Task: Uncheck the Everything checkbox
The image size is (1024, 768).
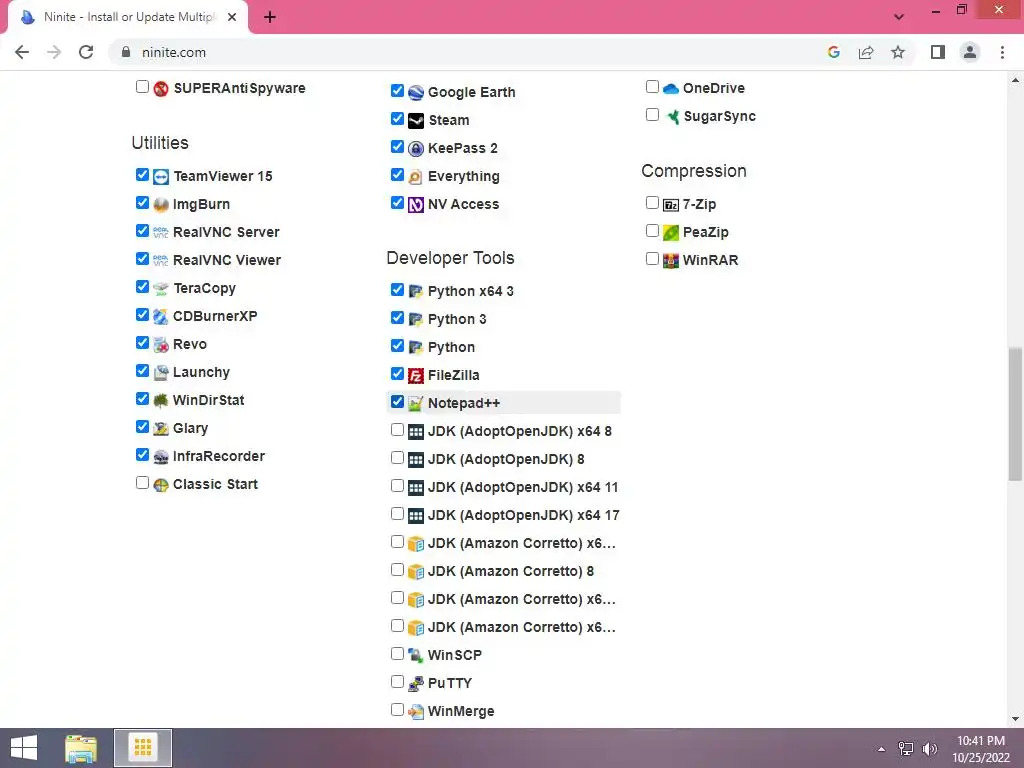Action: [397, 174]
